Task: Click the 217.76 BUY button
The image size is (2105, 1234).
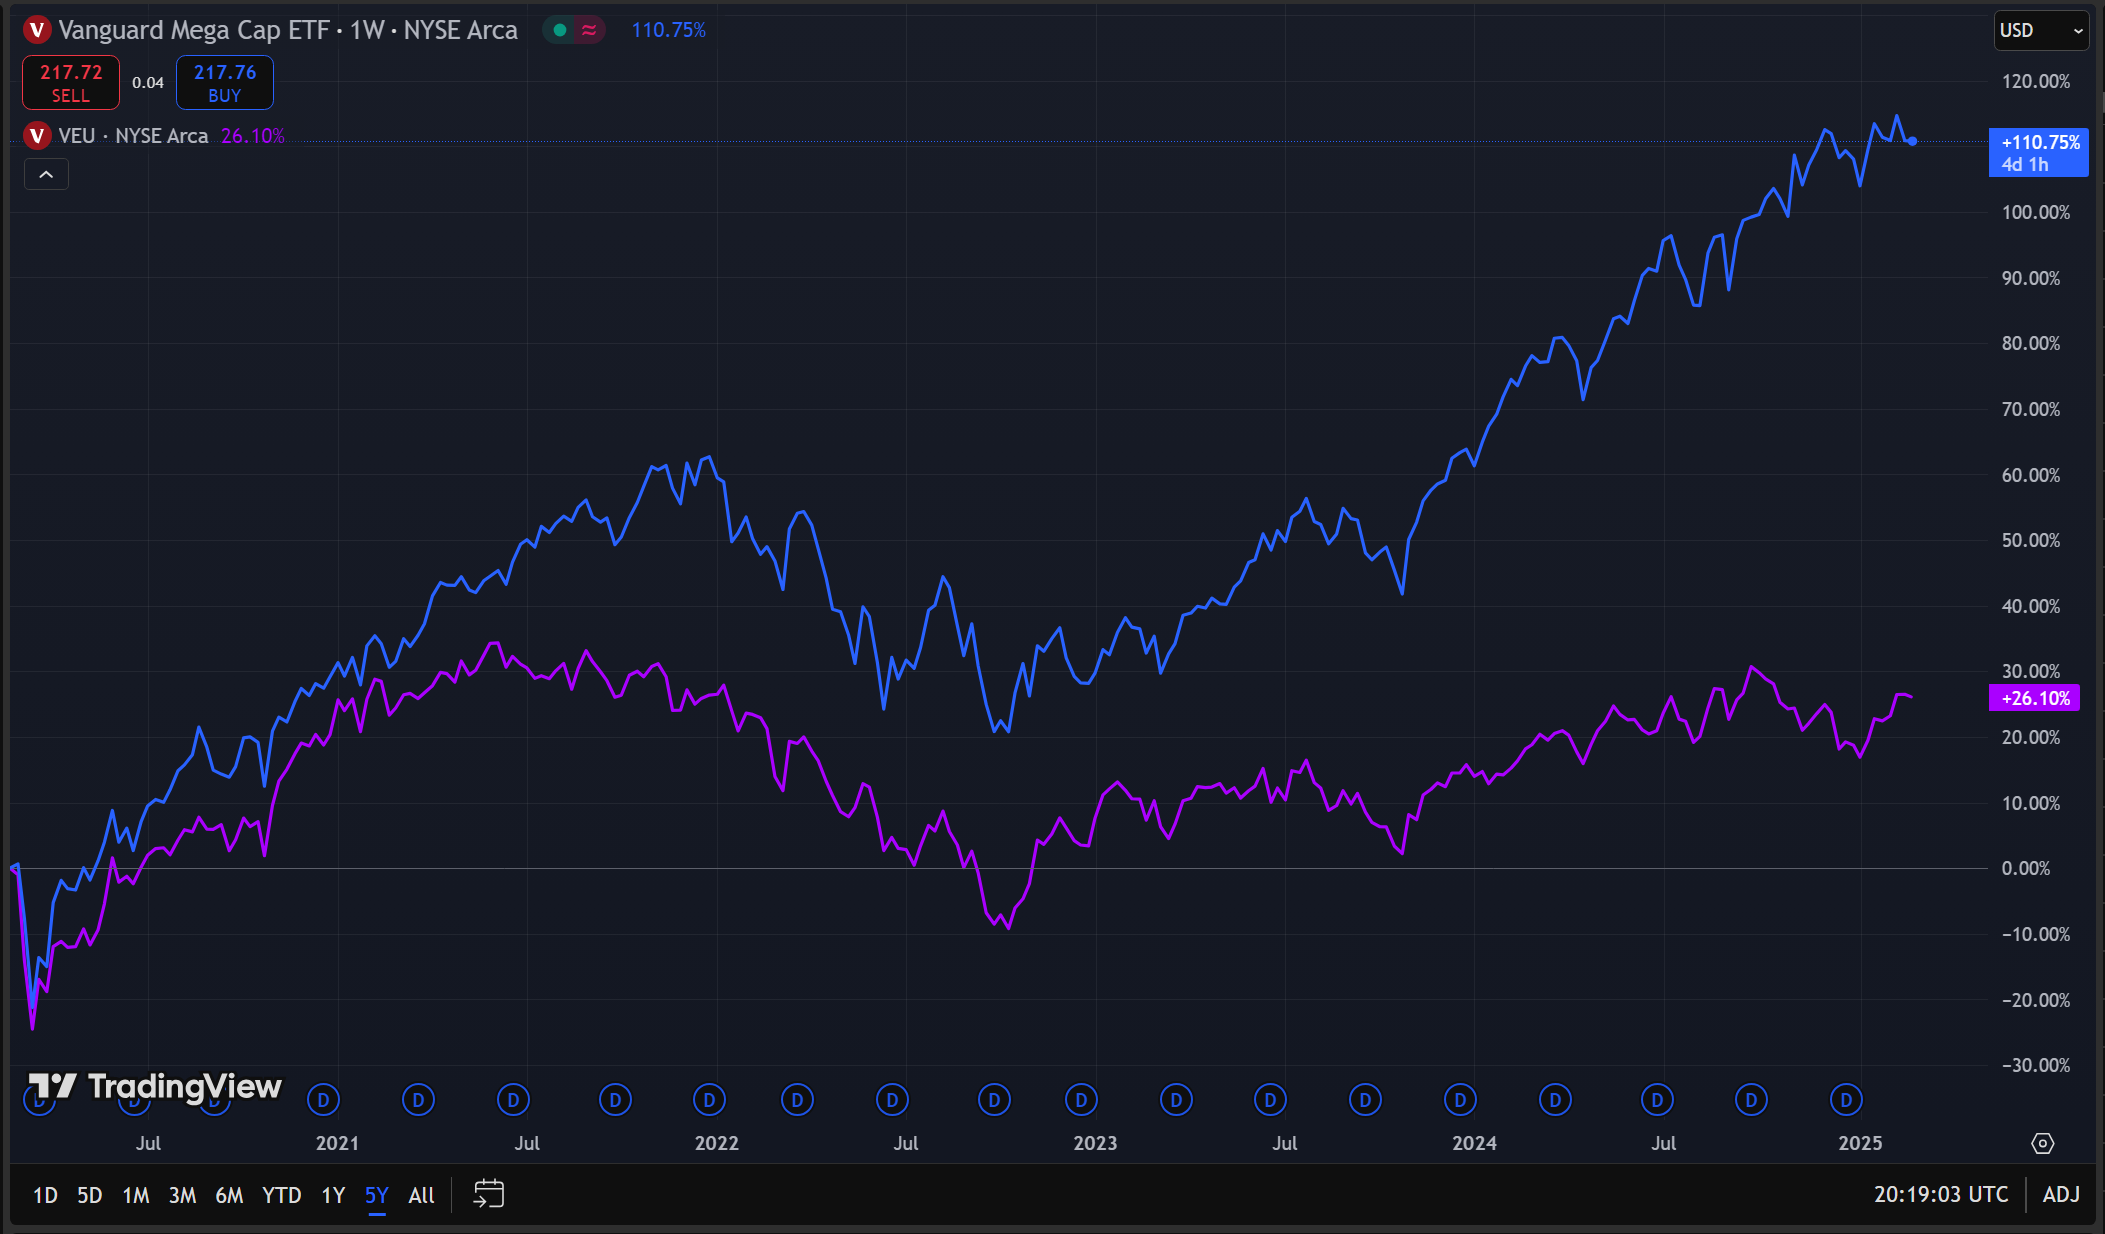Action: point(225,83)
